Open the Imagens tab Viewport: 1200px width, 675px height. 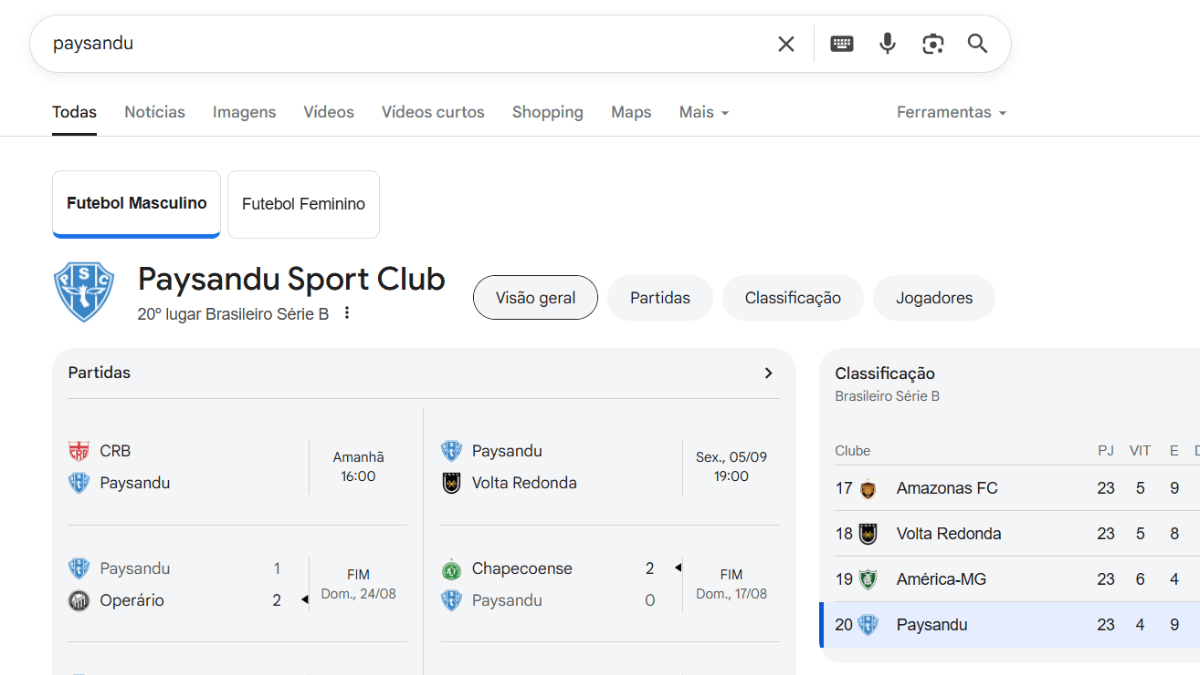click(x=244, y=112)
